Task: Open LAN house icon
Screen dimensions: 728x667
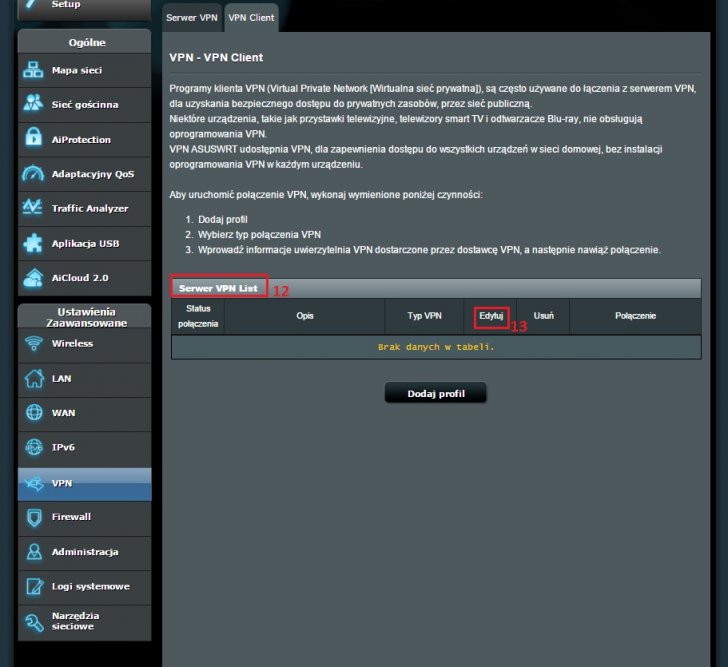Action: click(34, 378)
